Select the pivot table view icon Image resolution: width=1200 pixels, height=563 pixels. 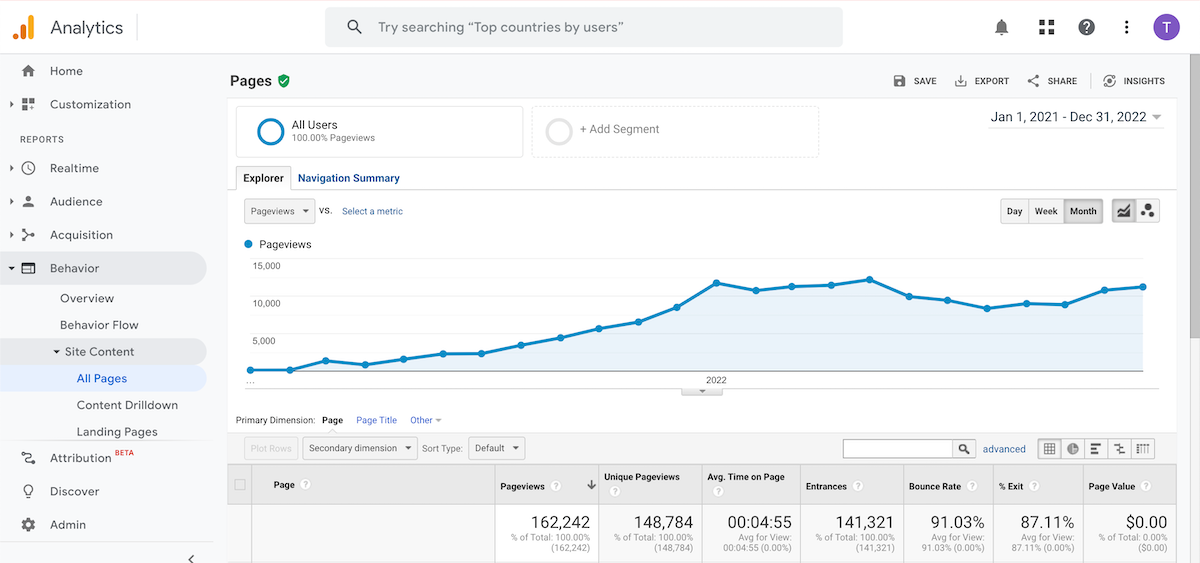[x=1144, y=449]
